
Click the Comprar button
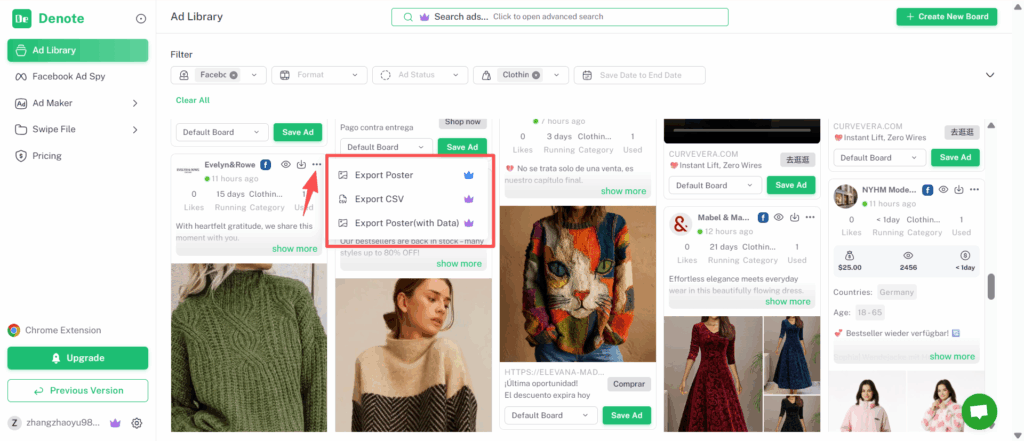630,384
